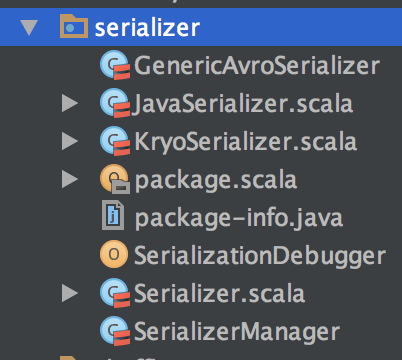Select GenericAvroSerializer in the tree
The image size is (402, 360).
coord(257,66)
